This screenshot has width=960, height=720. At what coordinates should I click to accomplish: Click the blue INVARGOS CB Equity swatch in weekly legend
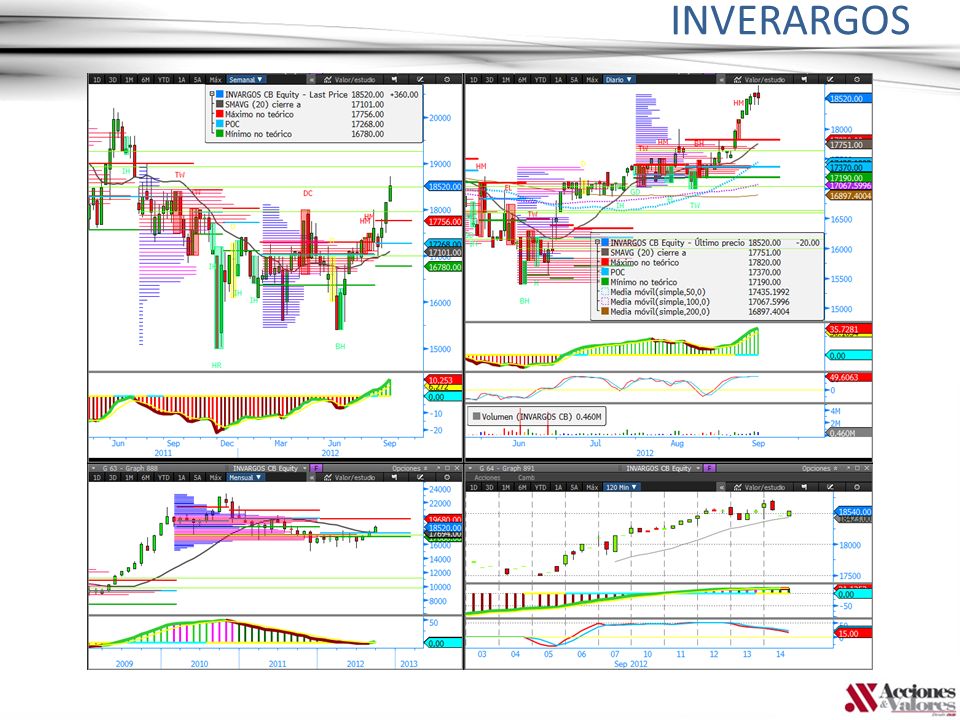click(219, 95)
